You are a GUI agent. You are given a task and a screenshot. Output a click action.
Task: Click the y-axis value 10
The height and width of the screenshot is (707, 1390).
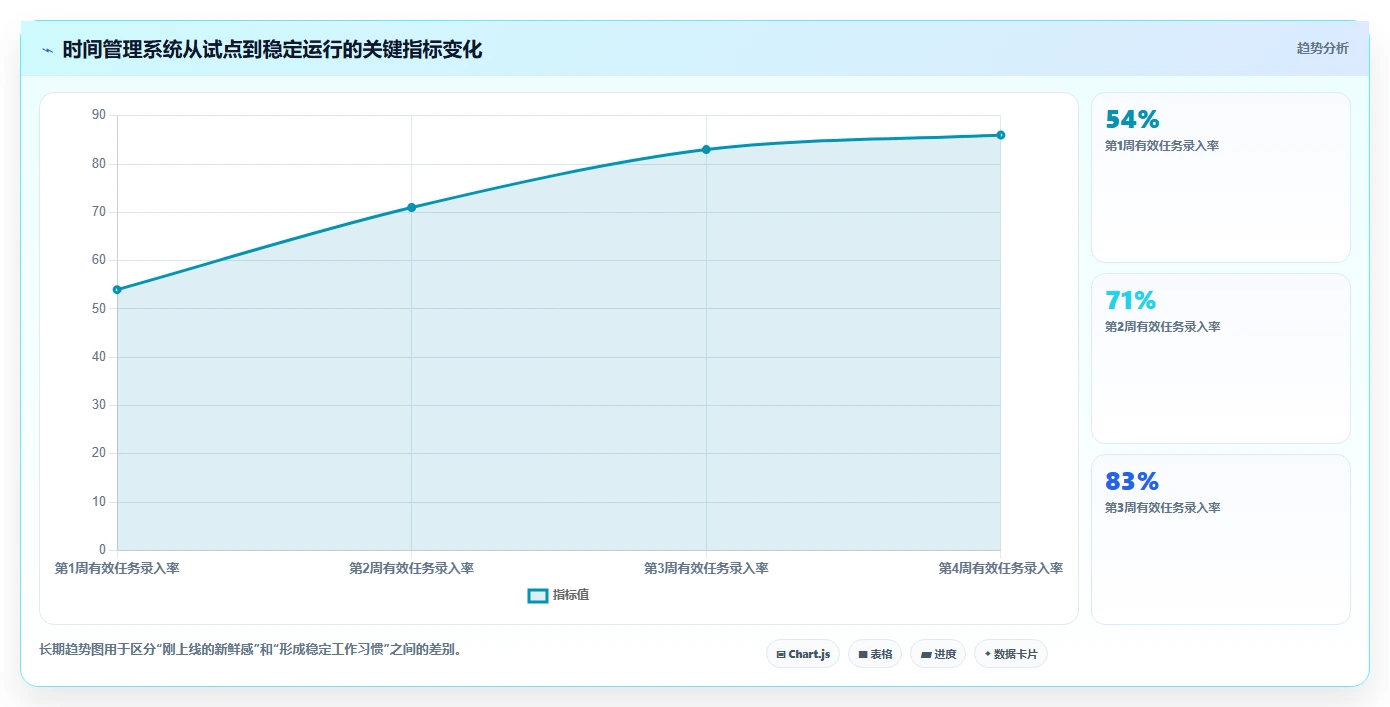(99, 501)
